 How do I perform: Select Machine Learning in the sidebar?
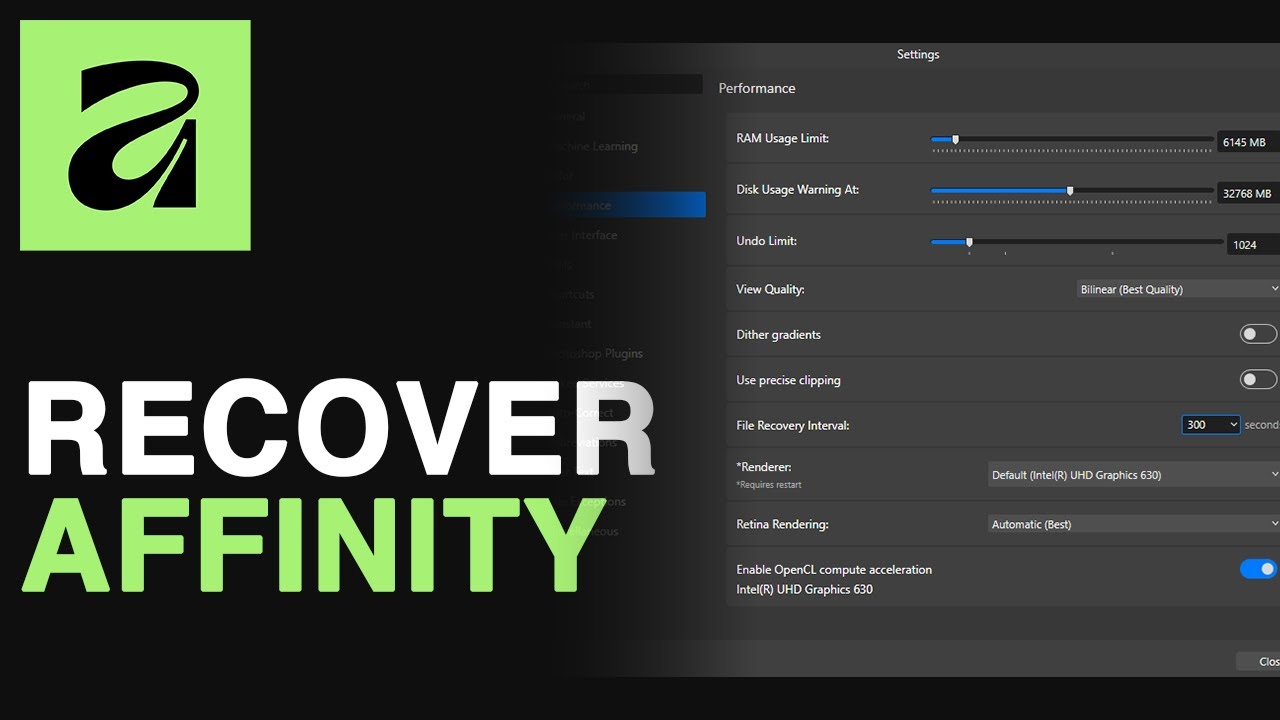click(594, 146)
